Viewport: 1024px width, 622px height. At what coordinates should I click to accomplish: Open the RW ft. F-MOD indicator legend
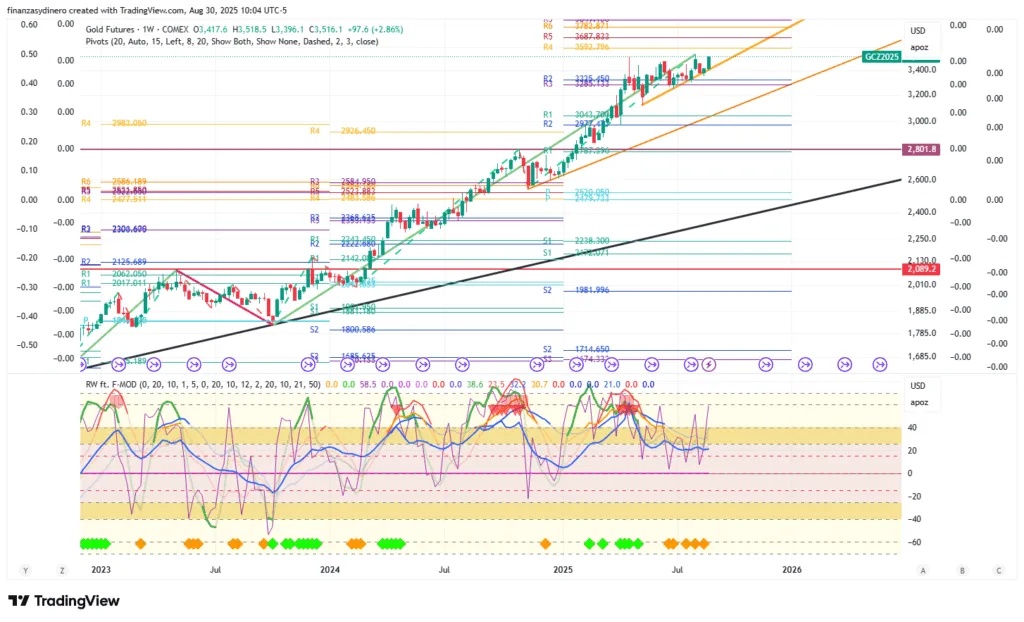203,385
